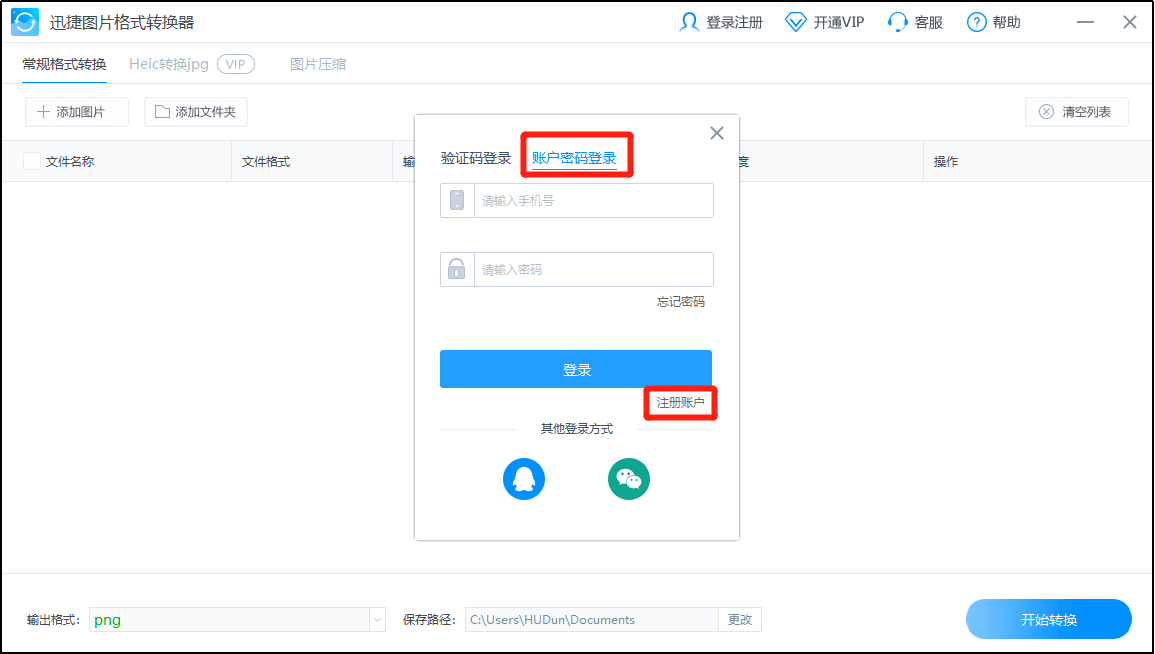Switch to the 图片压缩 tab
Screen dimensions: 1155x654
317,64
